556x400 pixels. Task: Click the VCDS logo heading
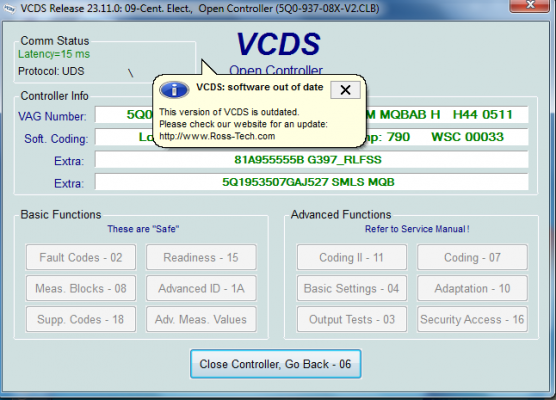click(278, 44)
